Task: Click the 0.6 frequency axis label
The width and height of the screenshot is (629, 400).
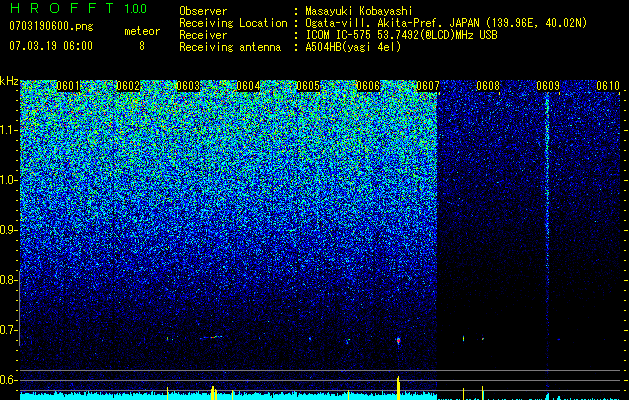Action: click(9, 380)
